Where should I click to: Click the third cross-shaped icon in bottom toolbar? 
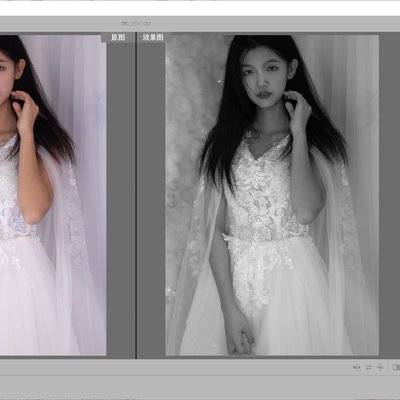pos(380,367)
